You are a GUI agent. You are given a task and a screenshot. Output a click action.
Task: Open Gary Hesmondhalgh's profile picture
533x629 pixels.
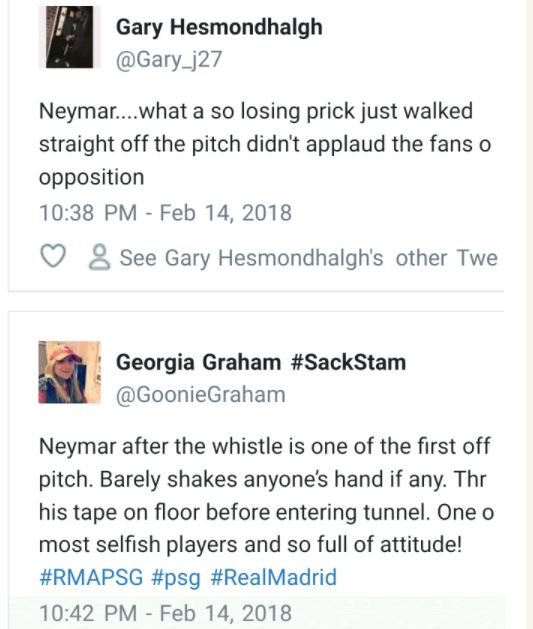coord(69,37)
